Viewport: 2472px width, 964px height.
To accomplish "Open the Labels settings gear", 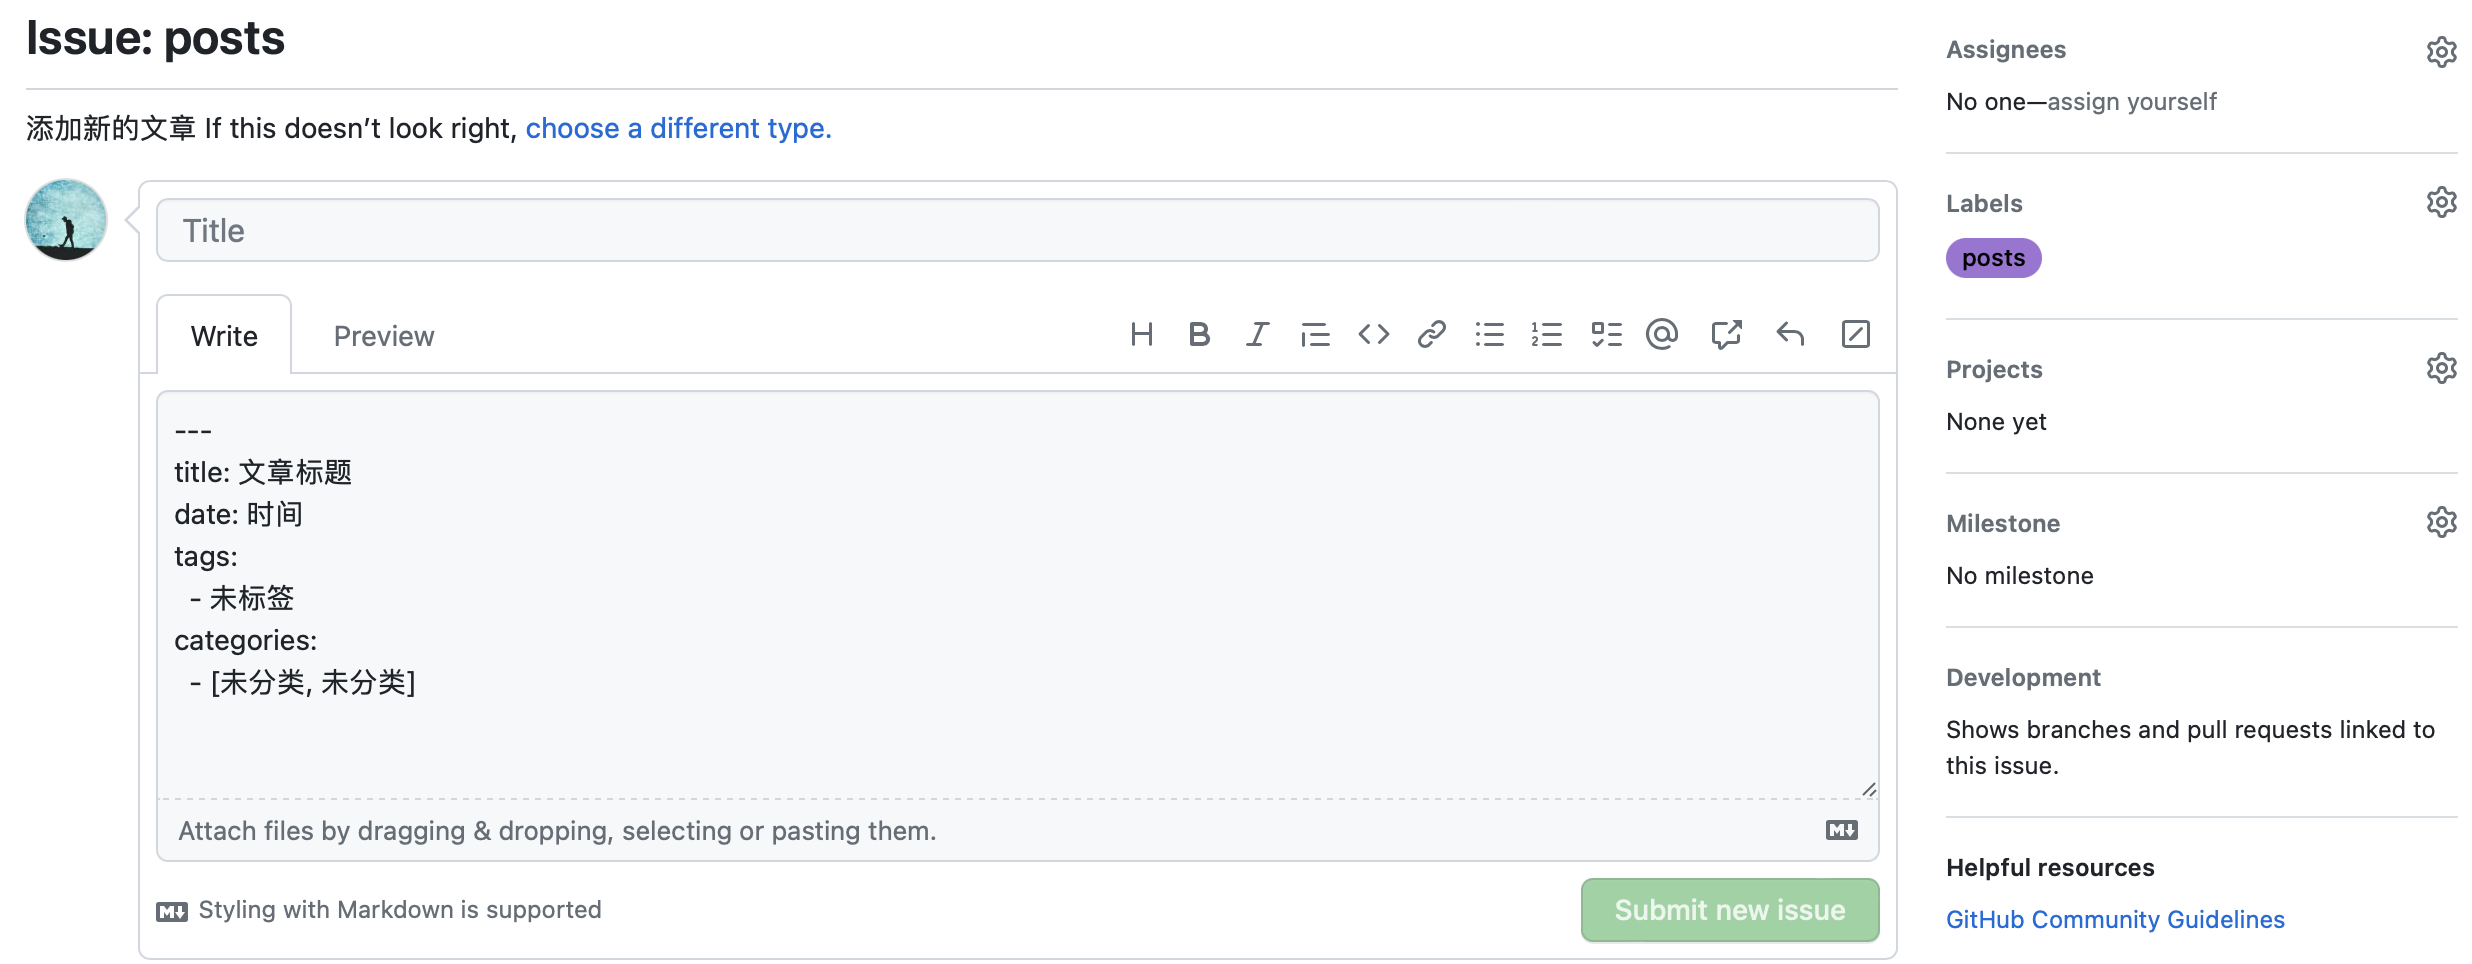I will (x=2441, y=202).
